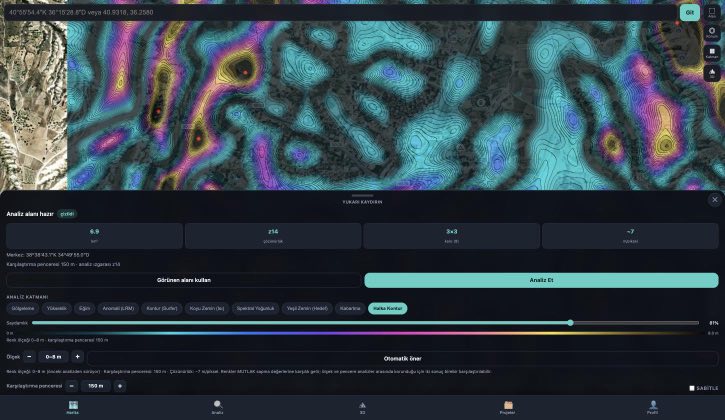Select the Alan area tool icon
The height and width of the screenshot is (420, 725).
pos(712,12)
